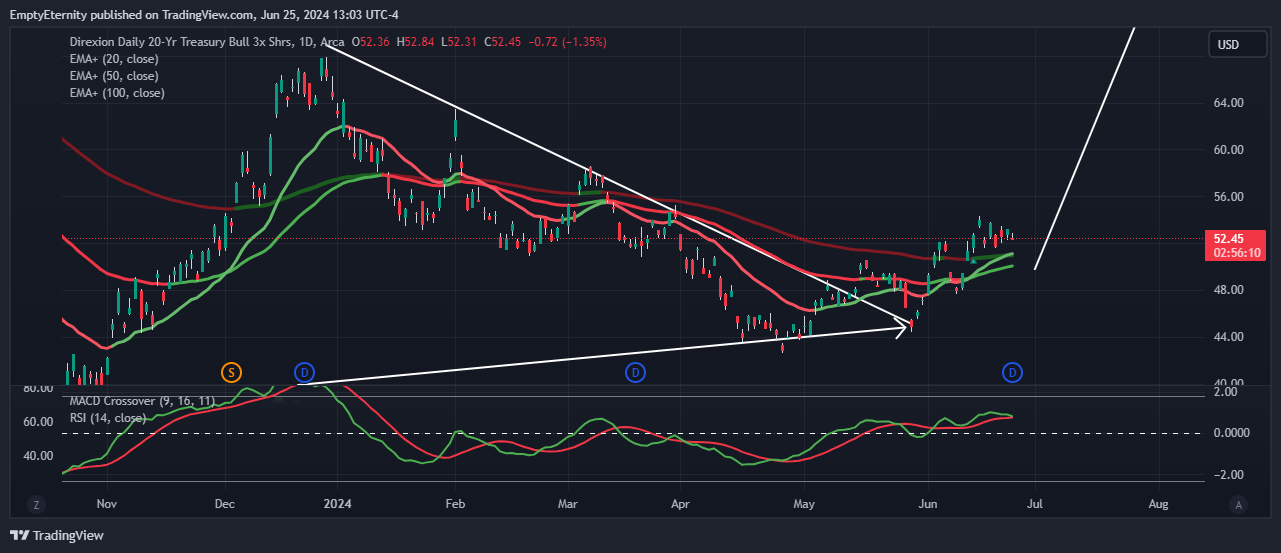Click the Z timezone button at bottom left
Screen dimensions: 1281x553
(x=35, y=505)
